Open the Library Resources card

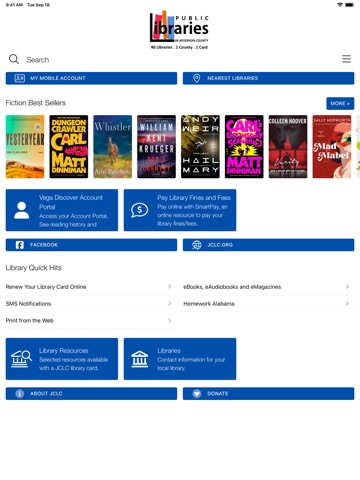click(x=62, y=359)
